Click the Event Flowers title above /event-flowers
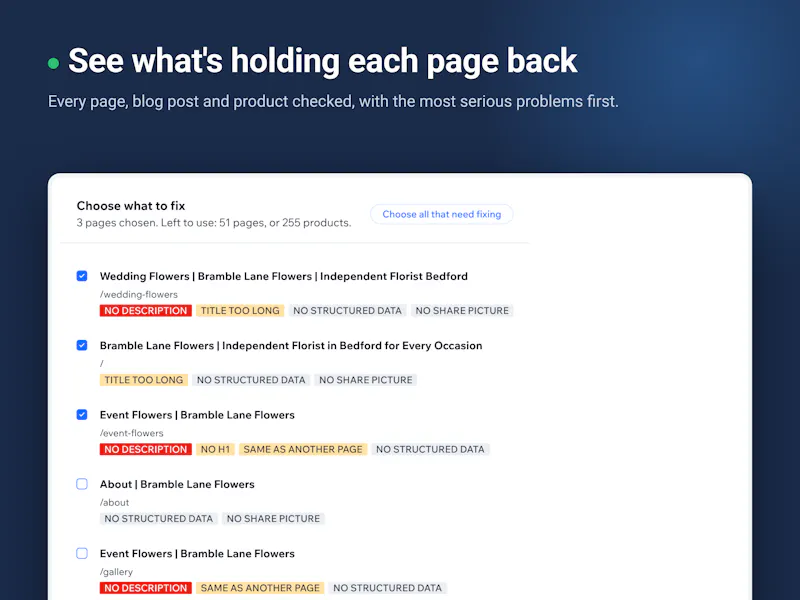 coord(197,415)
